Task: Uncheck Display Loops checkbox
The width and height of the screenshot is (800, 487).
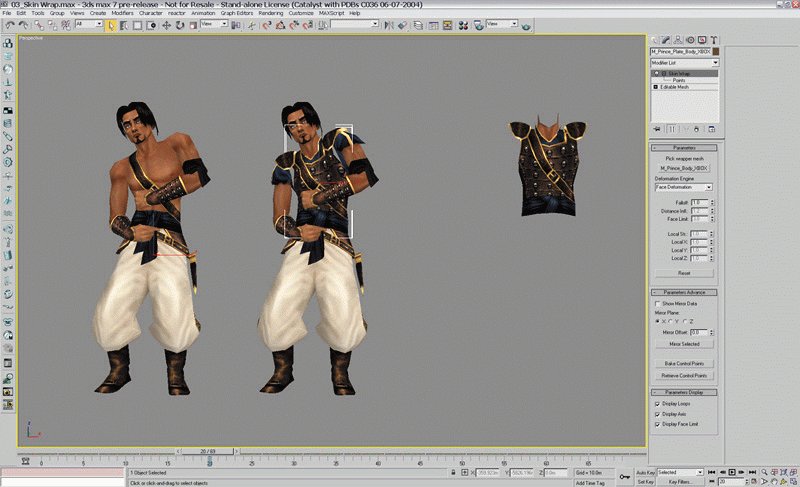Action: tap(658, 404)
